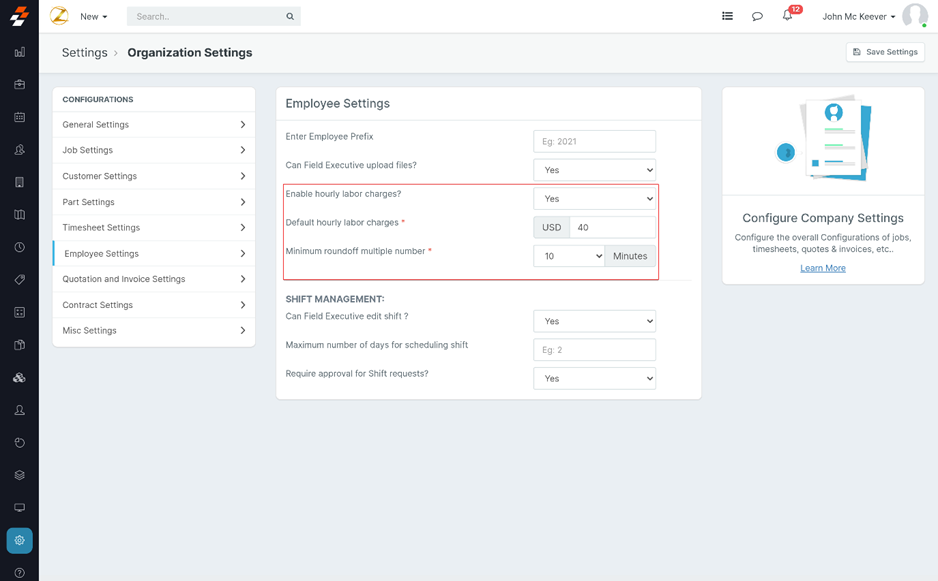Expand the New dropdown menu

pos(93,16)
